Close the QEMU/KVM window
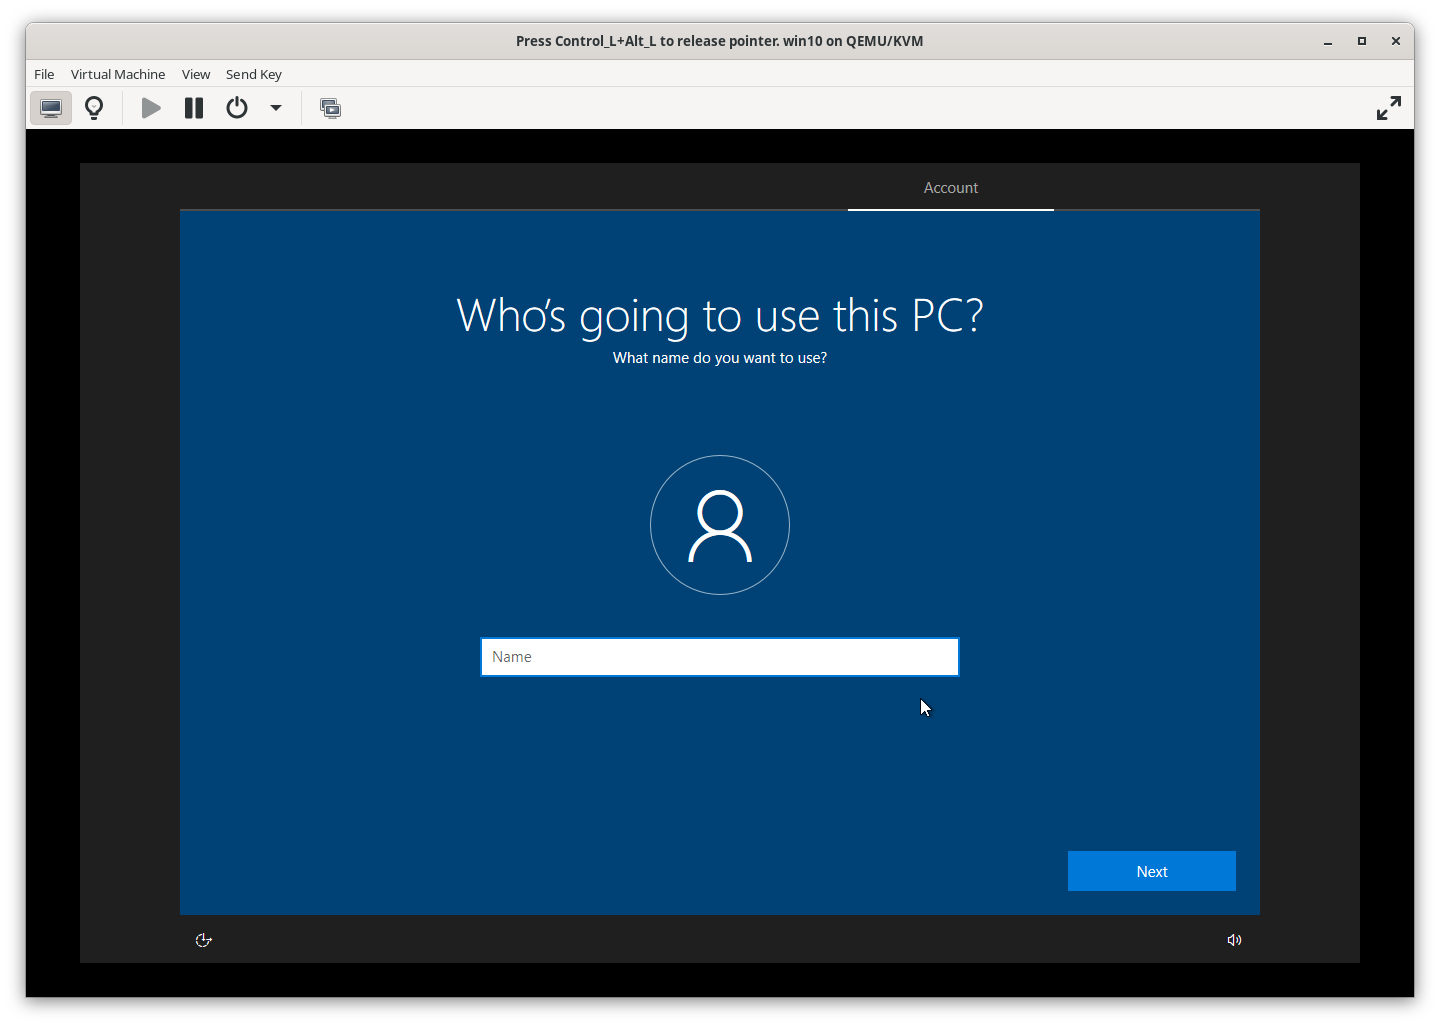1440x1026 pixels. [x=1395, y=42]
